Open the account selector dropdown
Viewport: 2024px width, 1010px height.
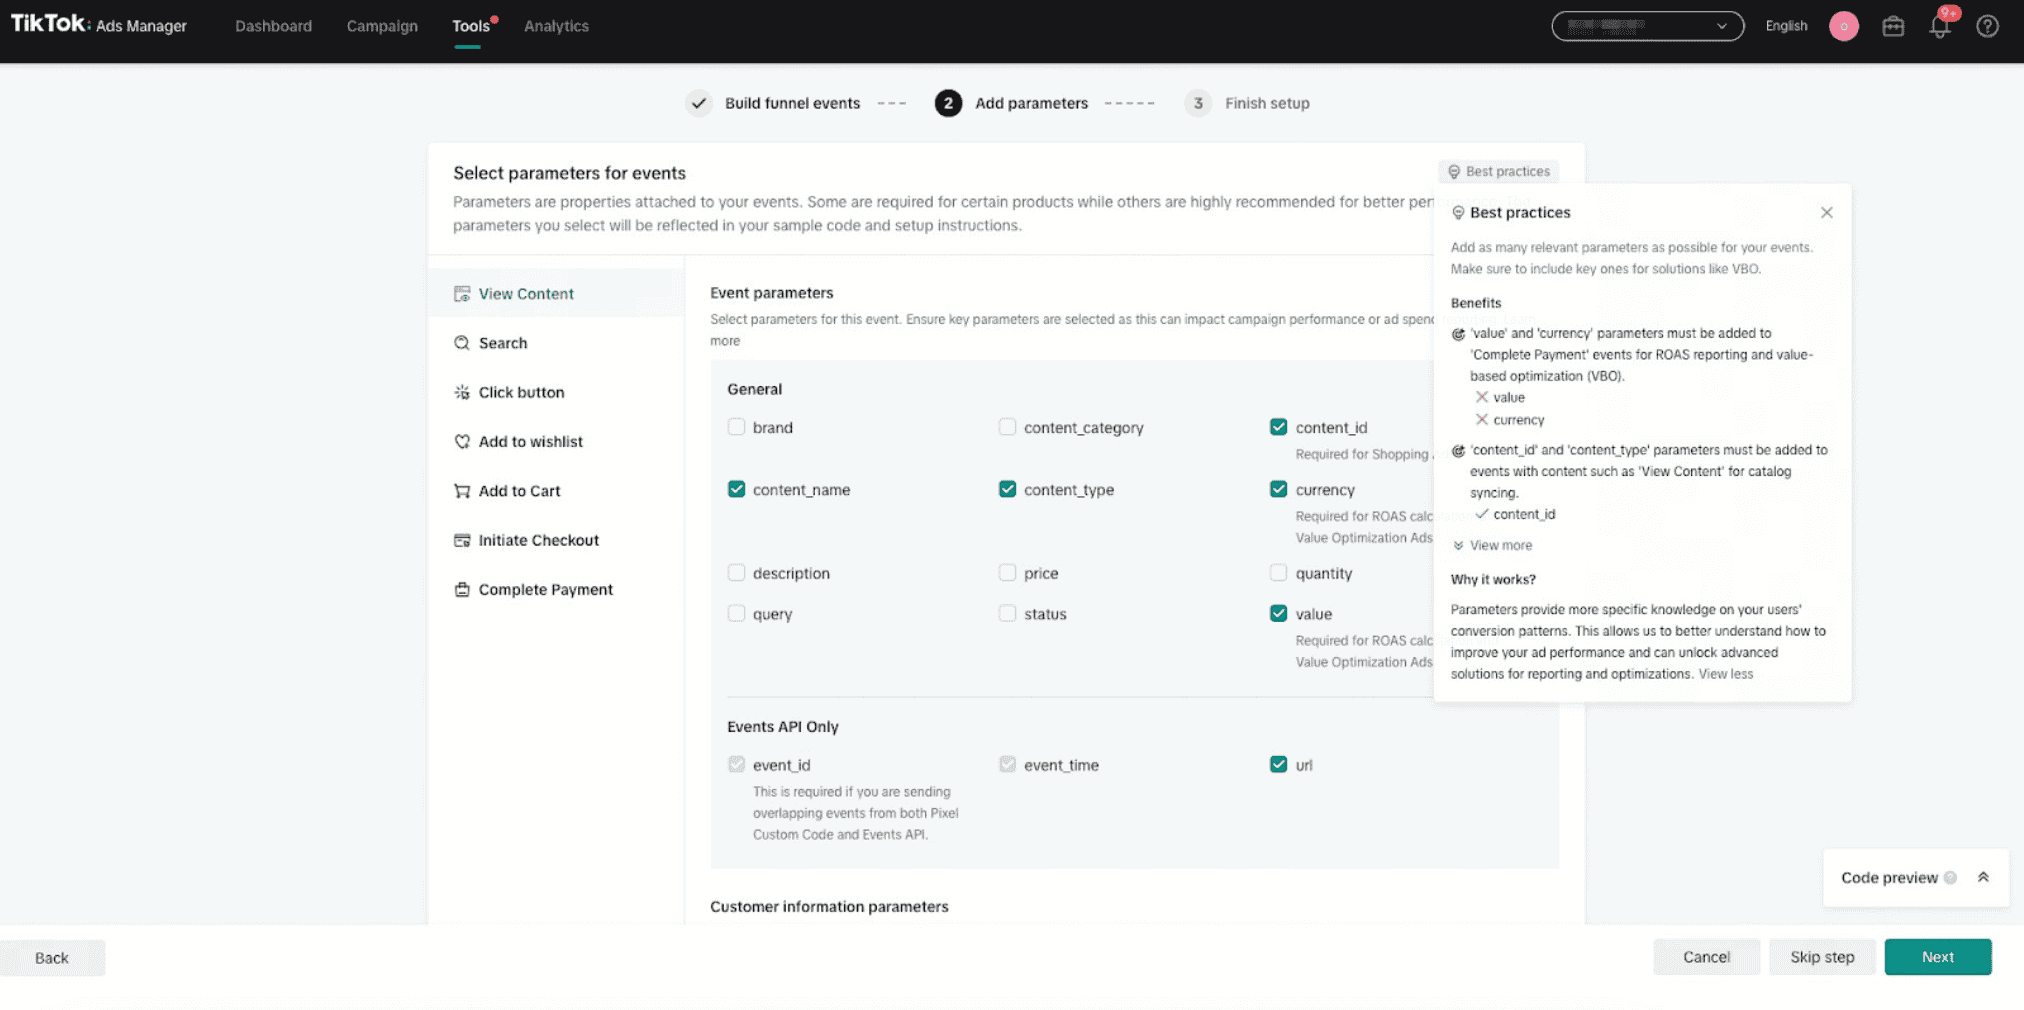[x=1647, y=26]
